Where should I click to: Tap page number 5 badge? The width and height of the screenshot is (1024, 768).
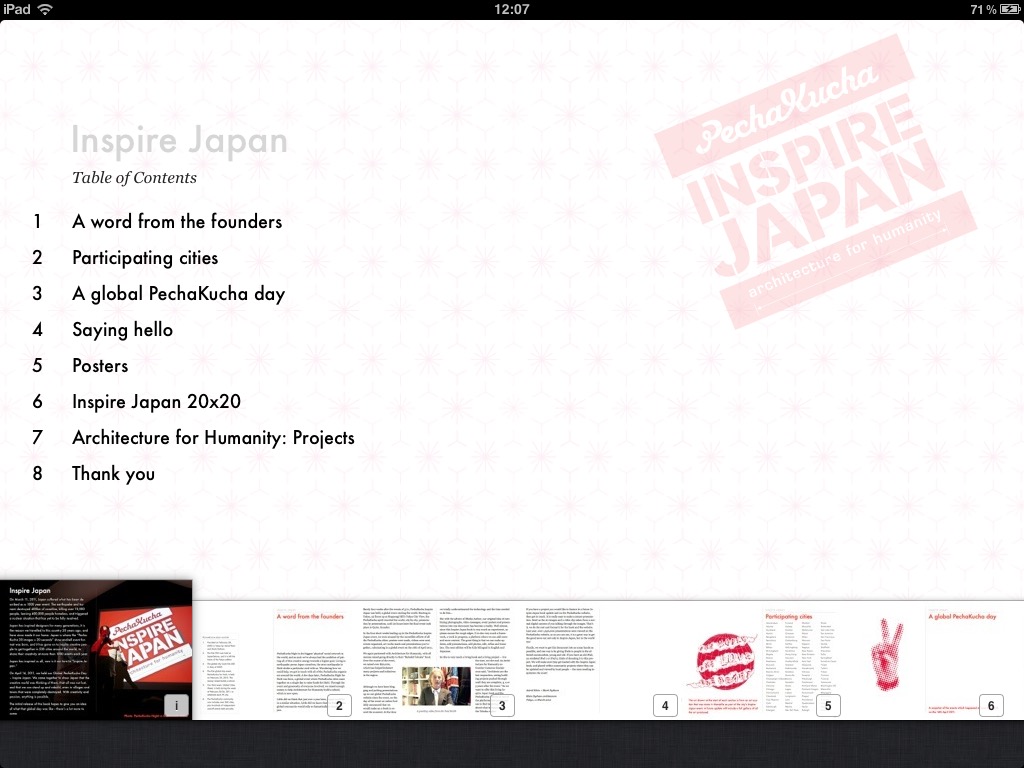click(x=827, y=706)
